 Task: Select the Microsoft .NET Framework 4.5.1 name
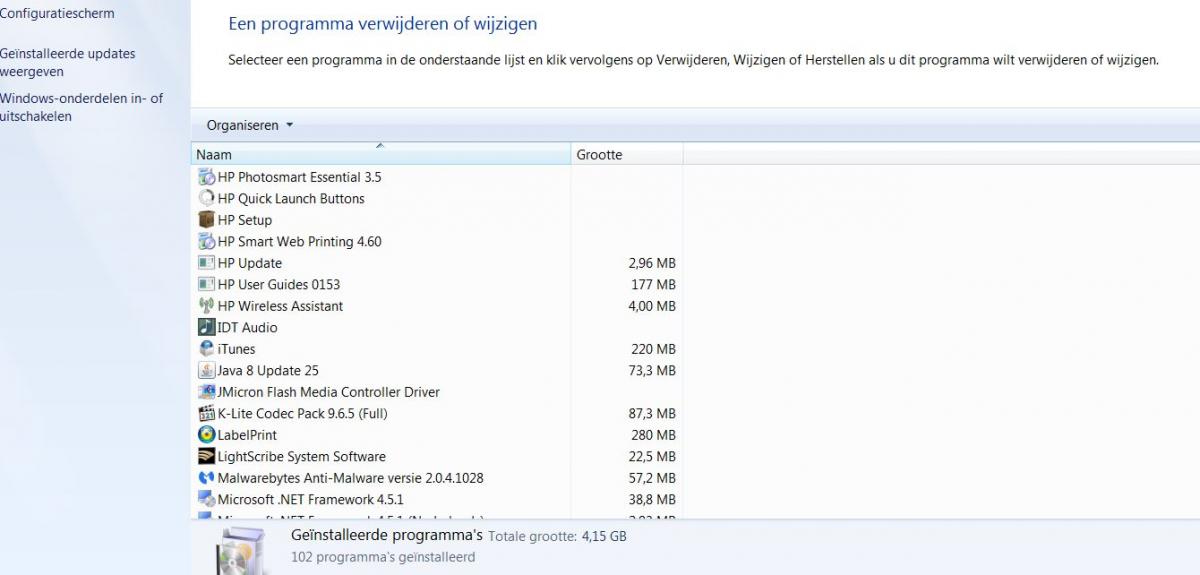pyautogui.click(x=311, y=499)
